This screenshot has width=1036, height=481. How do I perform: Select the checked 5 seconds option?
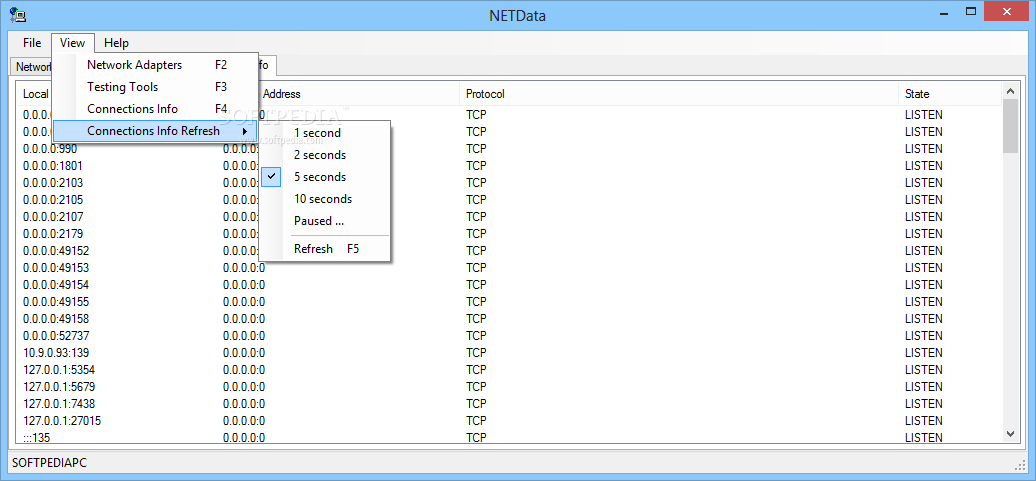(325, 176)
